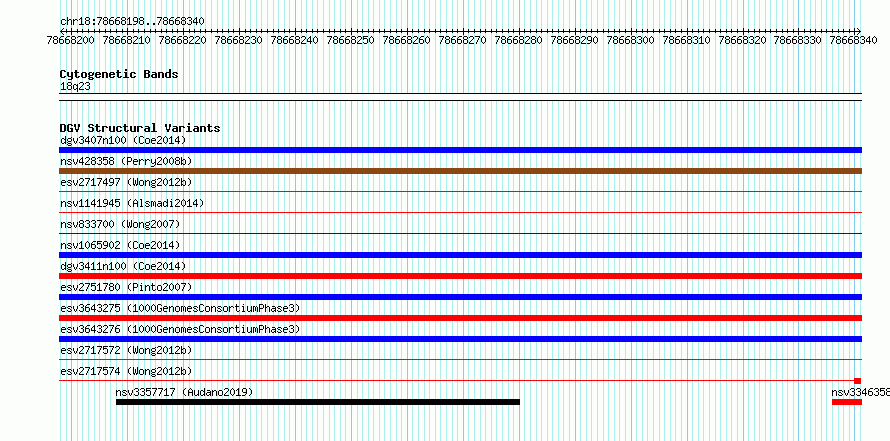Click ruler position 78668320
Viewport: 890px width, 441px height.
tap(743, 40)
